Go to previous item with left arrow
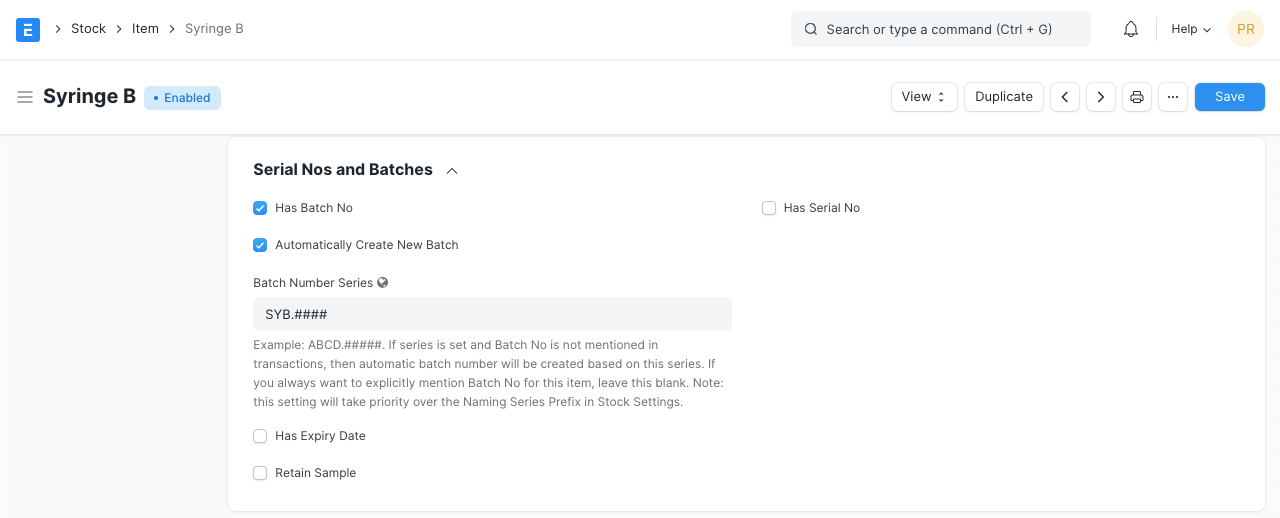Viewport: 1280px width, 518px height. (x=1065, y=97)
